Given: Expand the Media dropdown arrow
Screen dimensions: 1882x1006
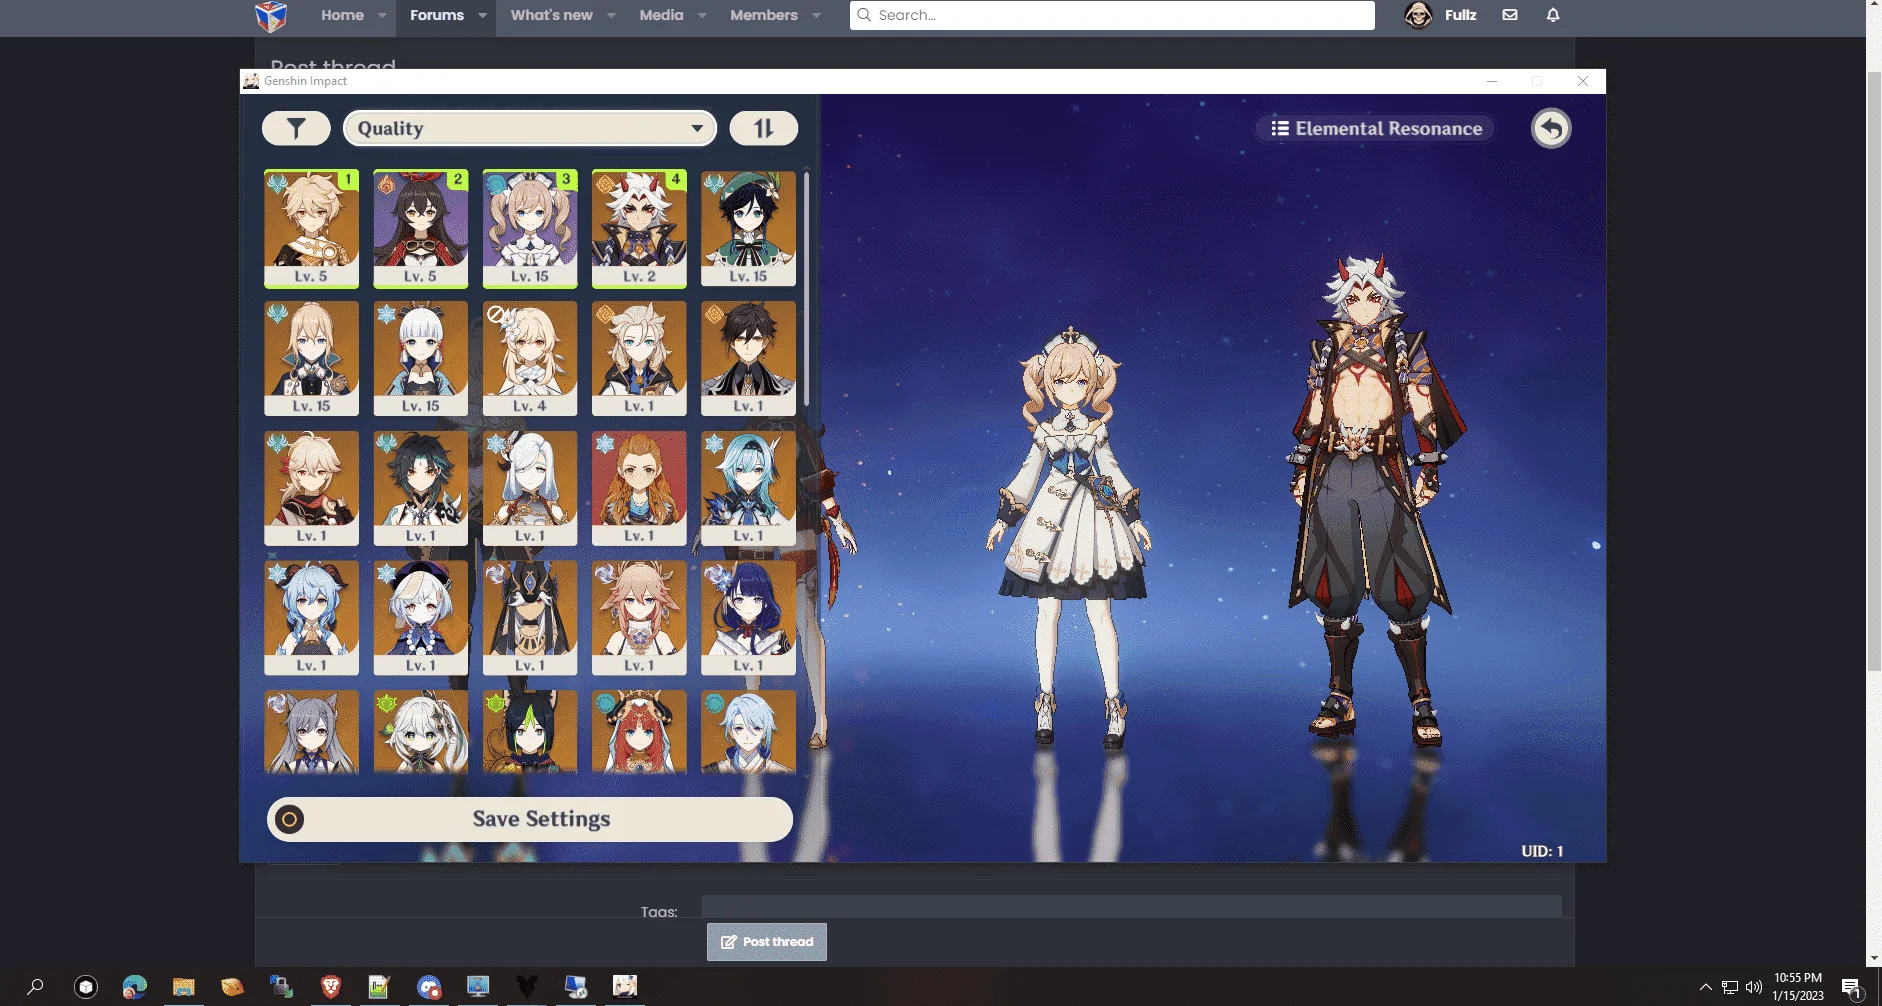Looking at the screenshot, I should 702,16.
